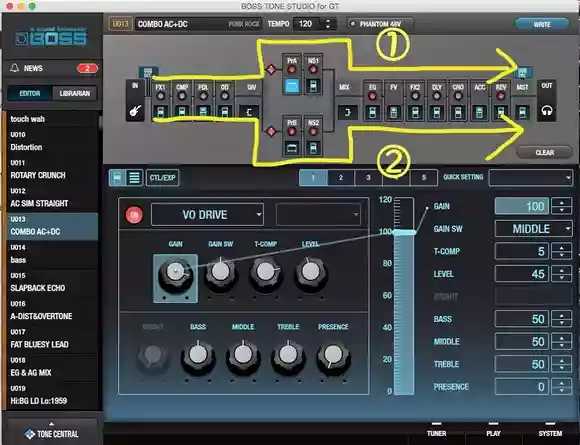Select parameter page tab 2
The height and width of the screenshot is (445, 580).
point(341,178)
